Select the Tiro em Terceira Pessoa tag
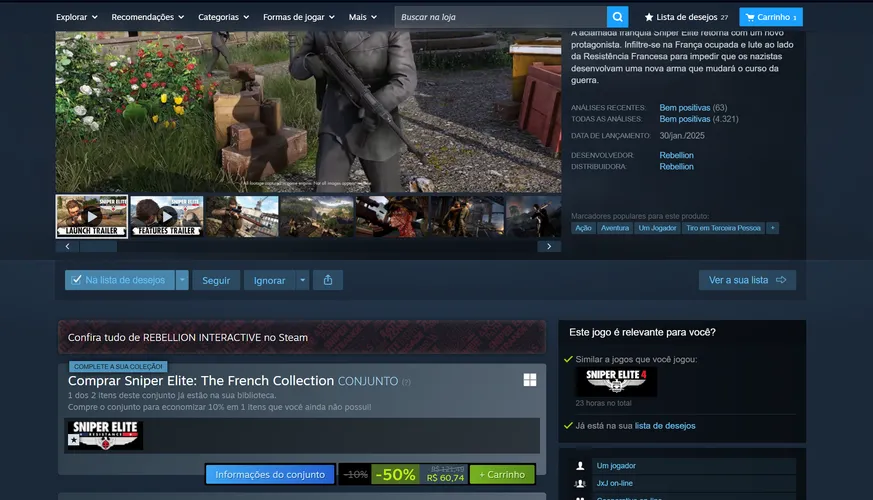Viewport: 873px width, 500px height. coord(723,228)
